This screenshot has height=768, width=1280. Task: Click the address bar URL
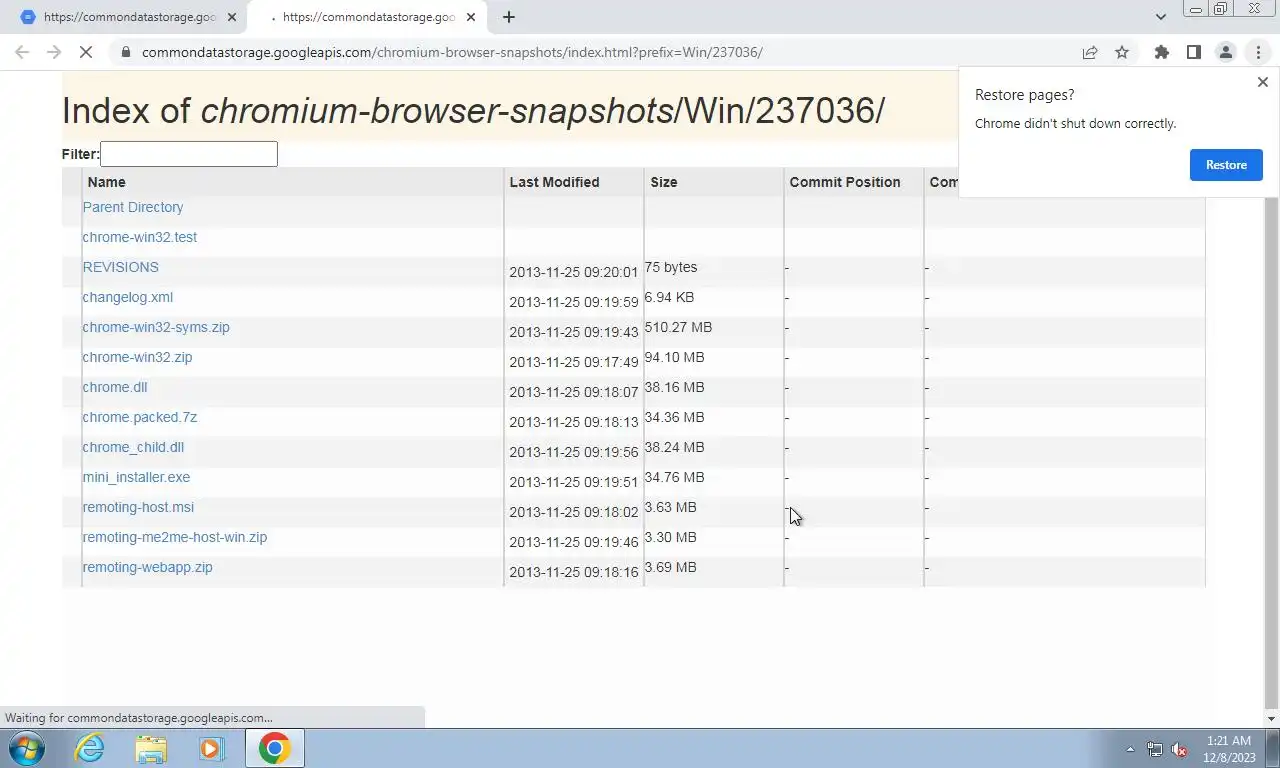click(x=452, y=52)
